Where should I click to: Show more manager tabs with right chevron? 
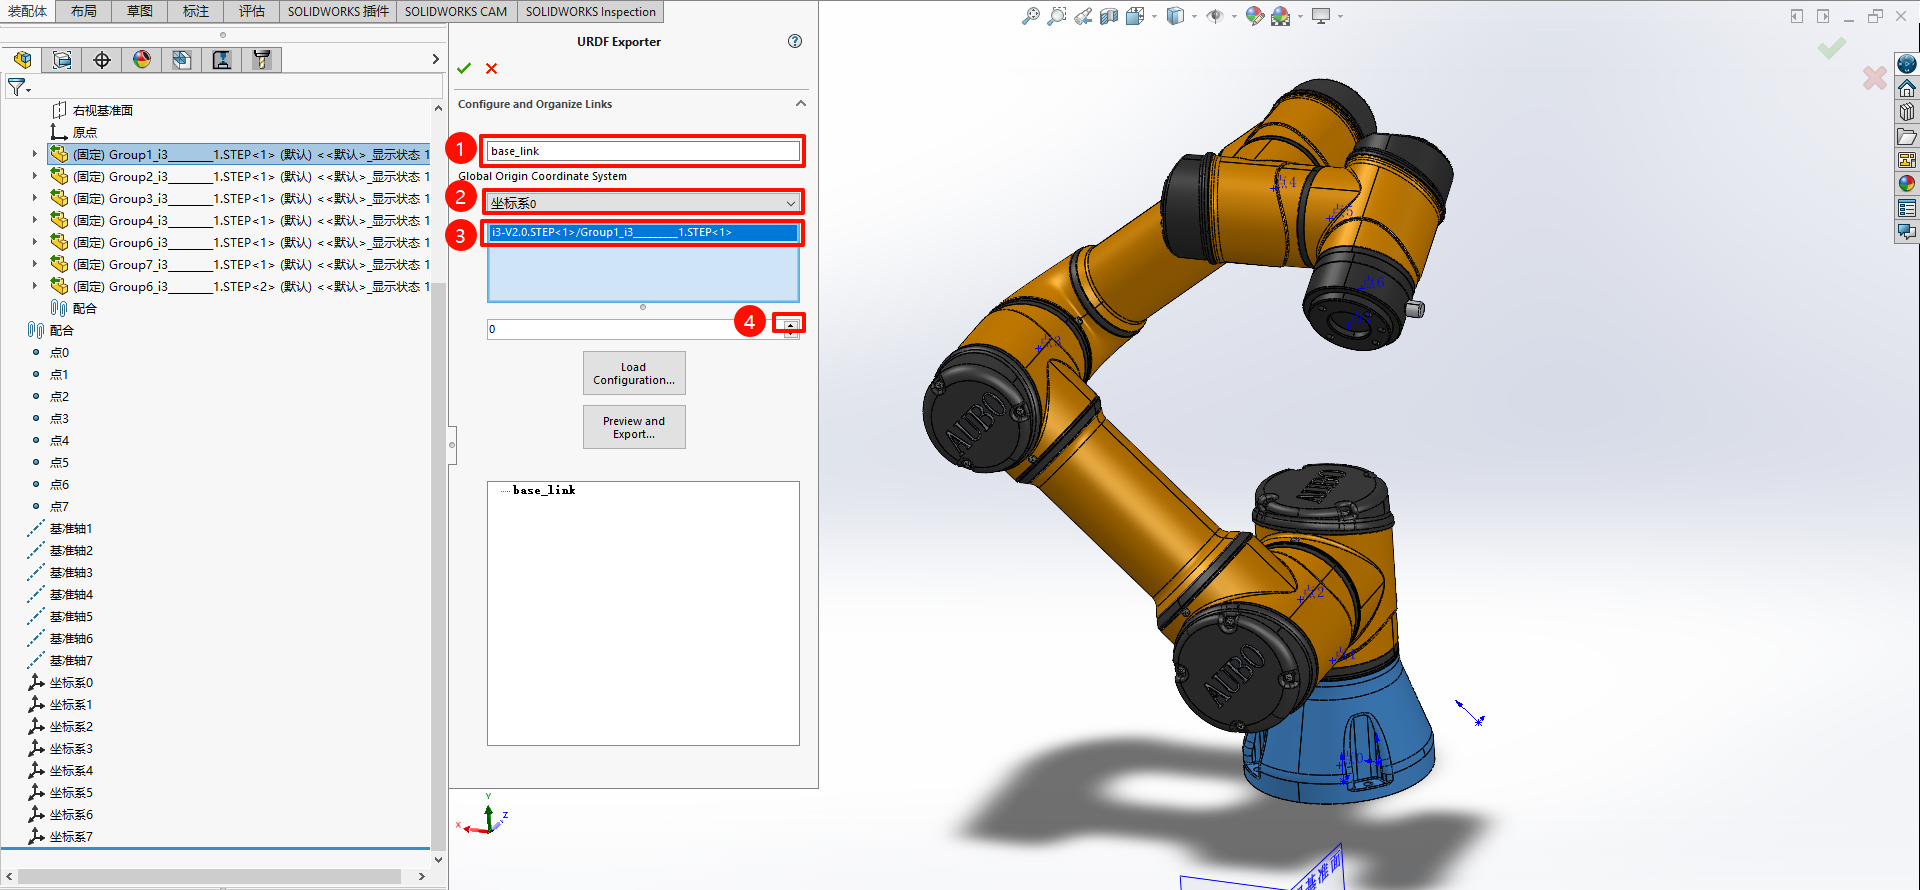click(x=435, y=60)
